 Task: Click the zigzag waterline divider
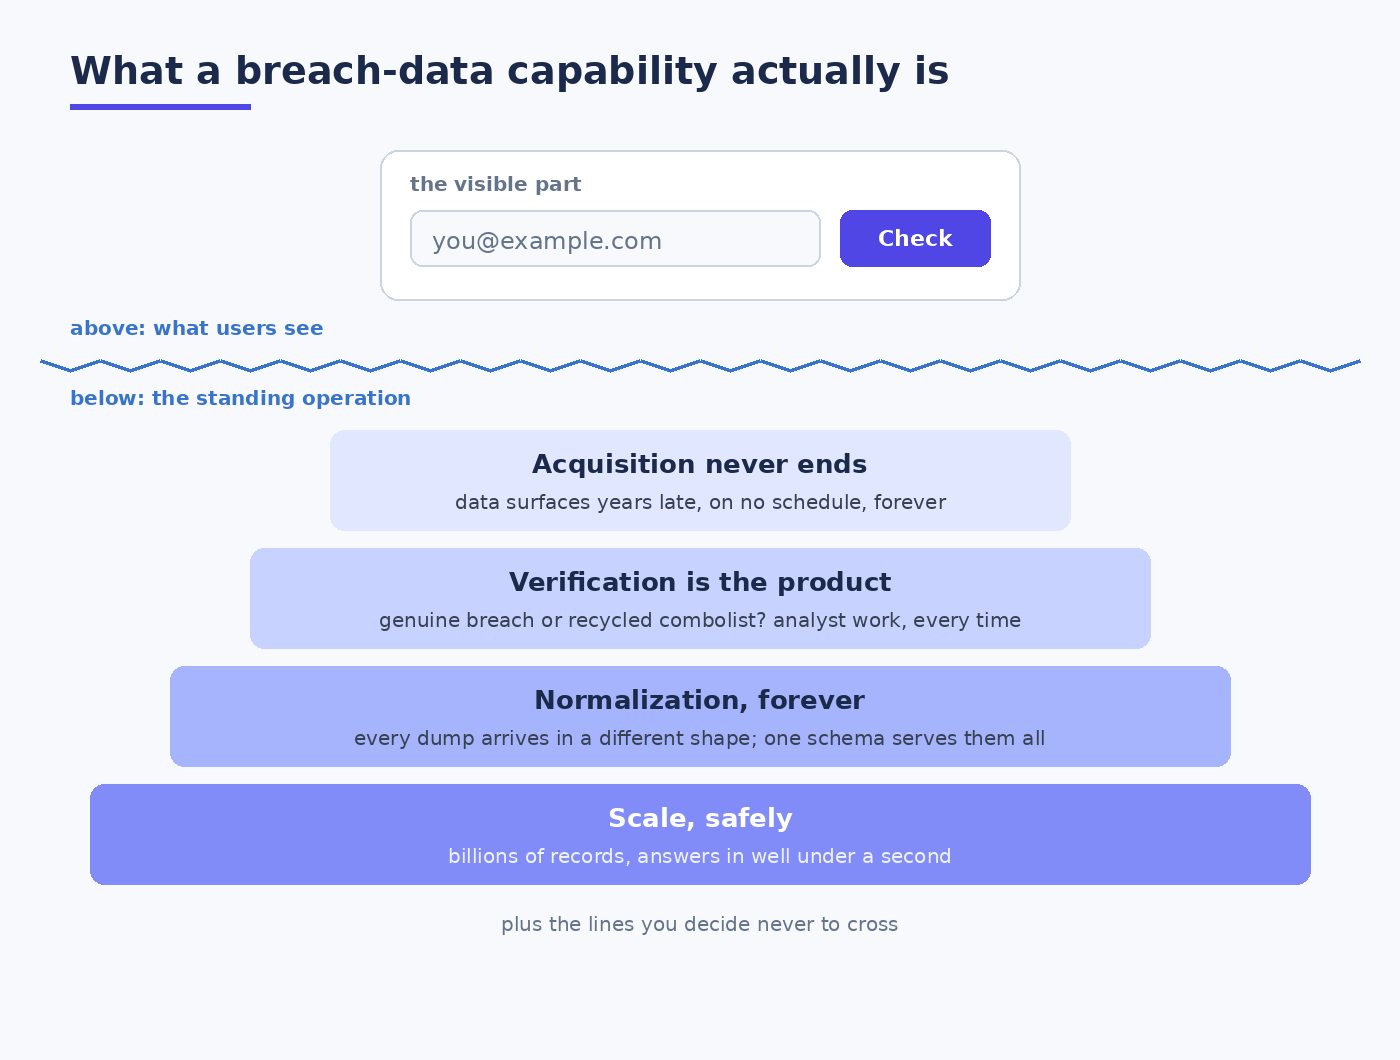point(700,366)
